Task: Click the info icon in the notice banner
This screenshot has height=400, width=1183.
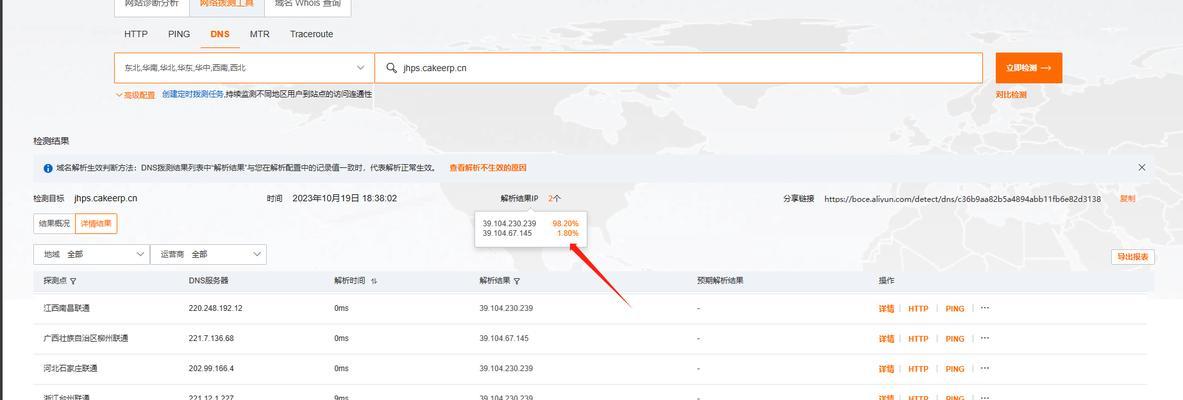Action: click(x=48, y=168)
